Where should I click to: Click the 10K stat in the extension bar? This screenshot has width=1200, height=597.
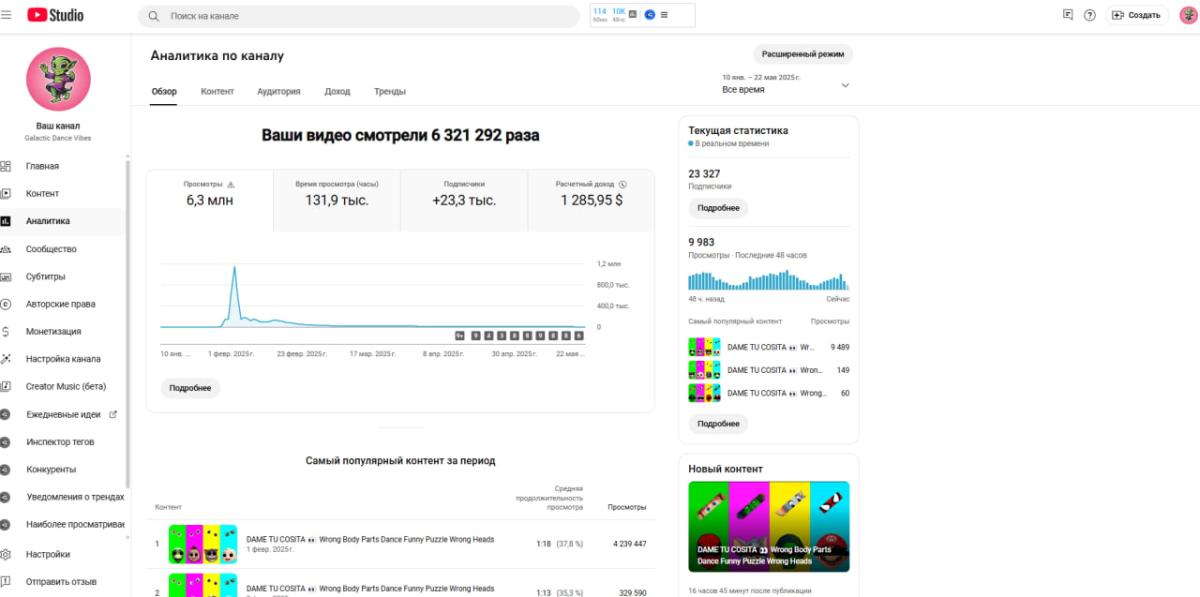coord(619,11)
